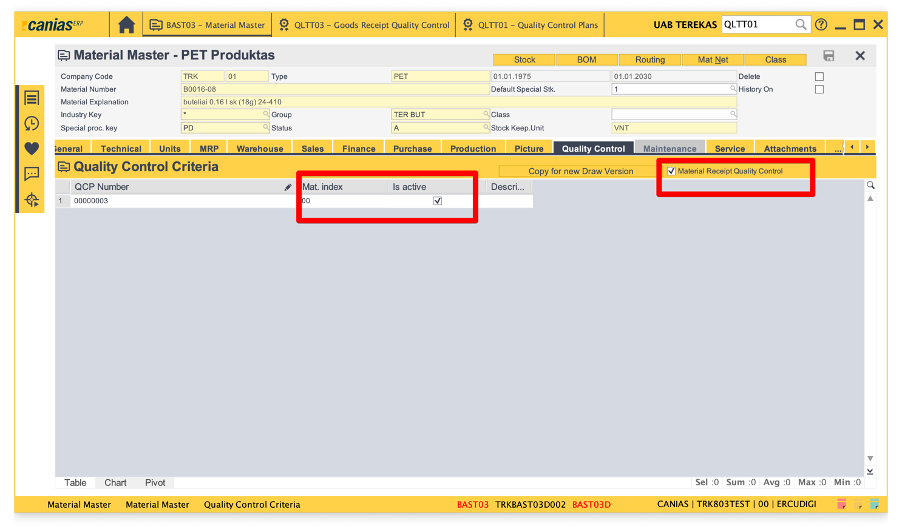This screenshot has width=902, height=530.
Task: Open the messages chat icon in sidebar
Action: (32, 174)
